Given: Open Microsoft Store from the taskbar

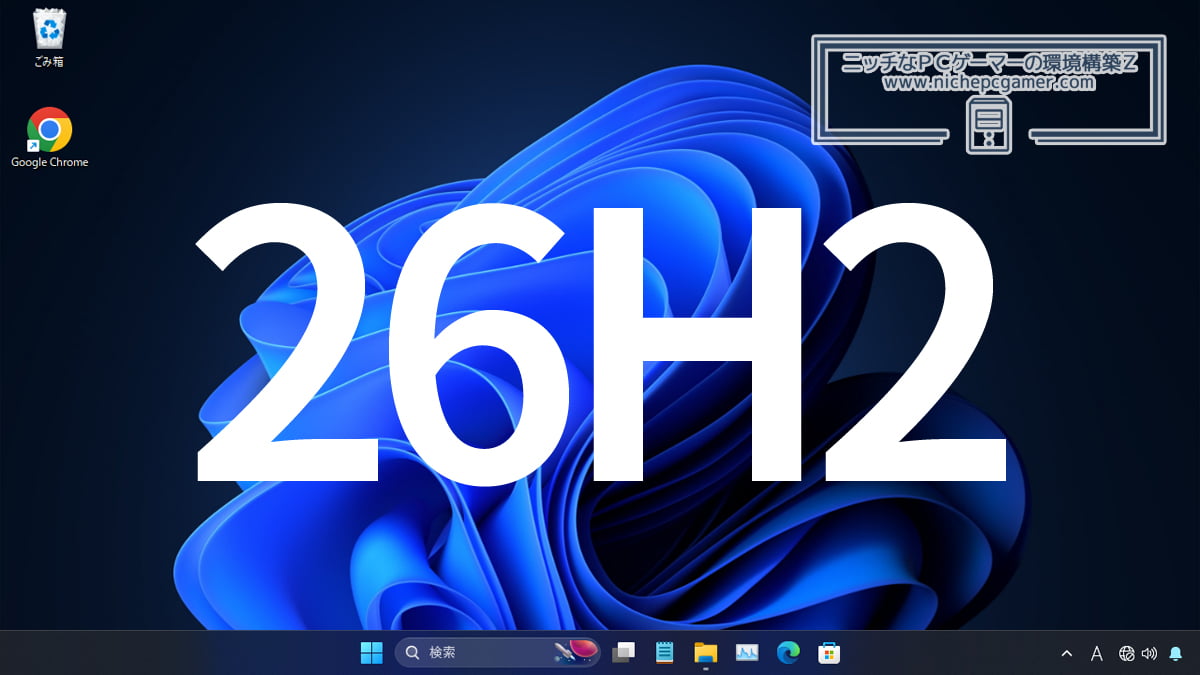Looking at the screenshot, I should click(x=829, y=653).
